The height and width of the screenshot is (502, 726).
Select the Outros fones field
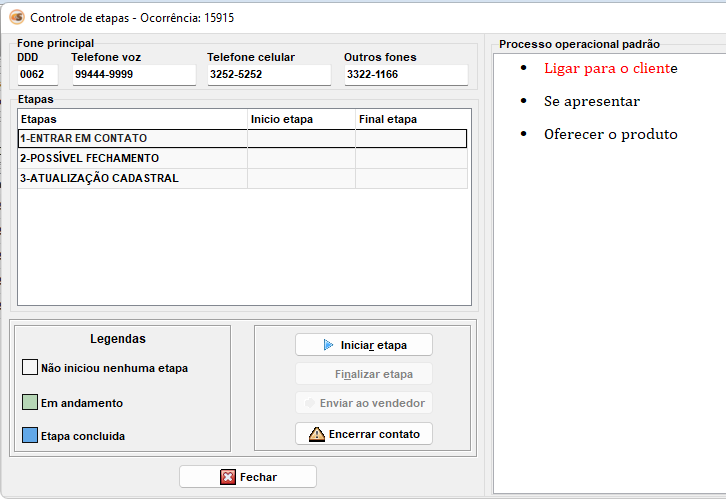(x=405, y=75)
